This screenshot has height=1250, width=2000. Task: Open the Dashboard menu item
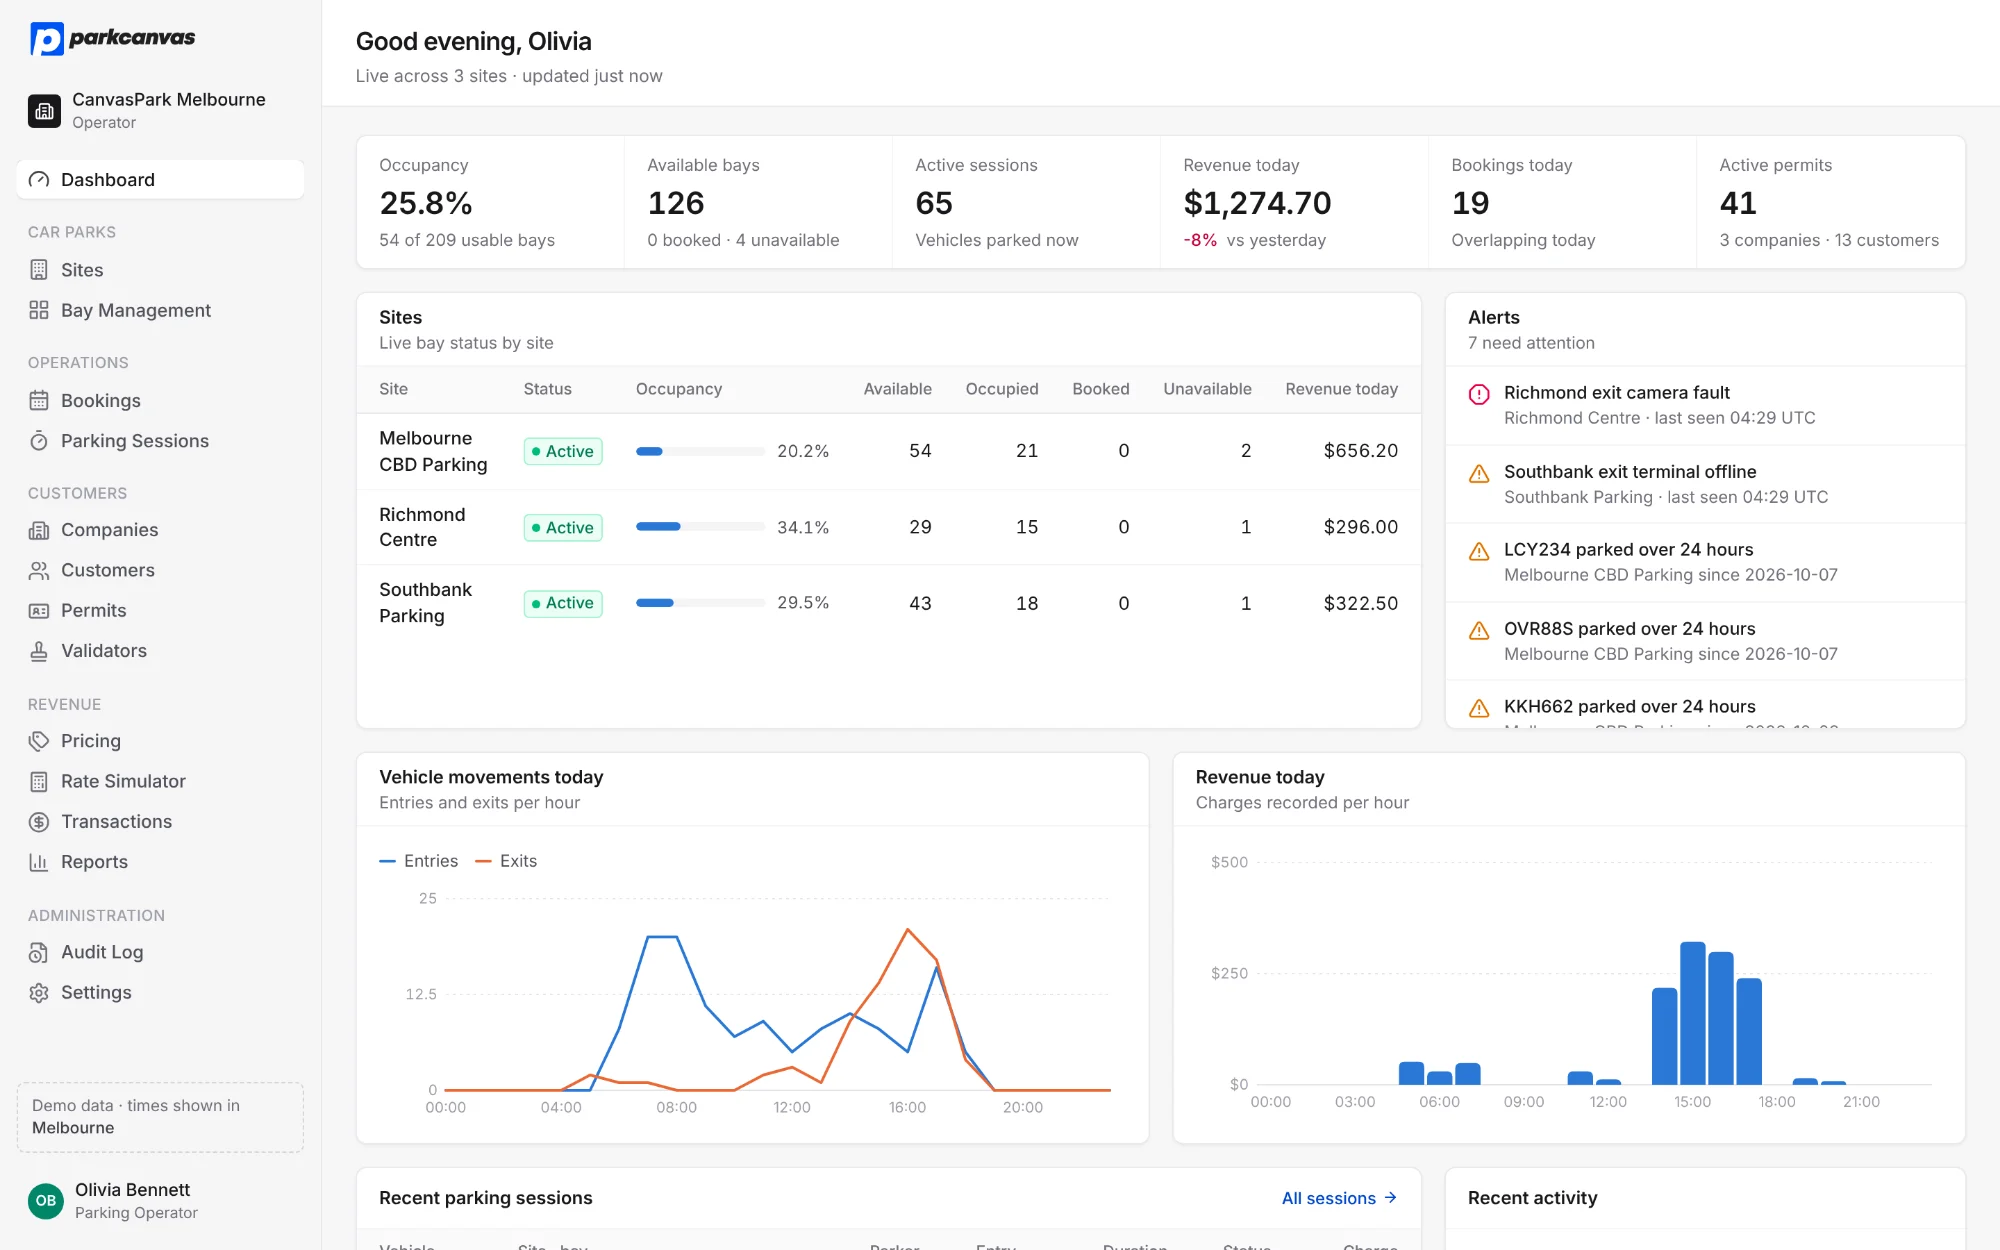point(160,180)
